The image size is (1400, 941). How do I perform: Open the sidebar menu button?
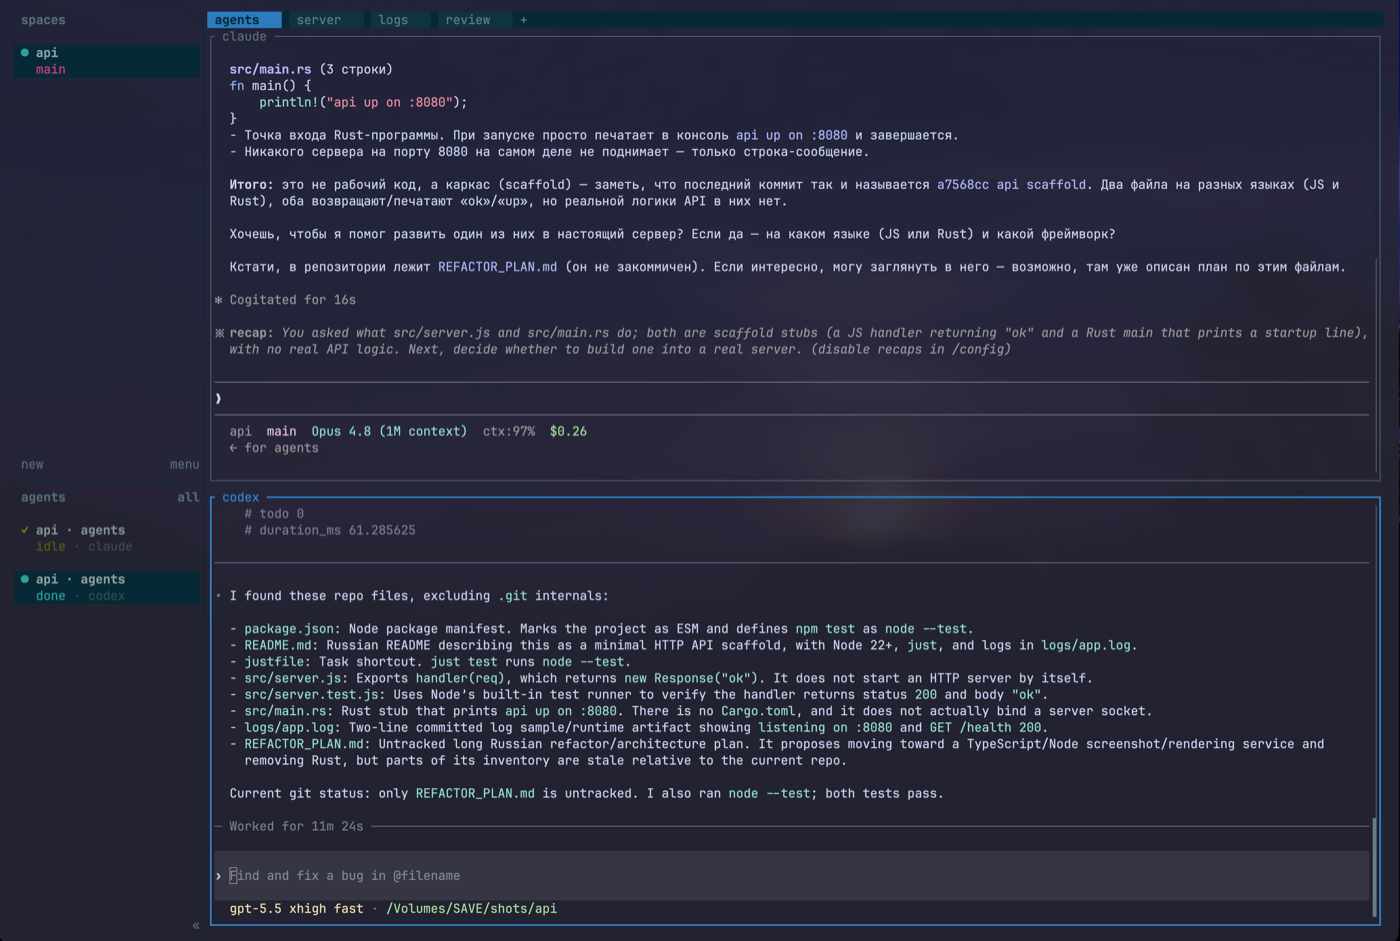click(184, 464)
